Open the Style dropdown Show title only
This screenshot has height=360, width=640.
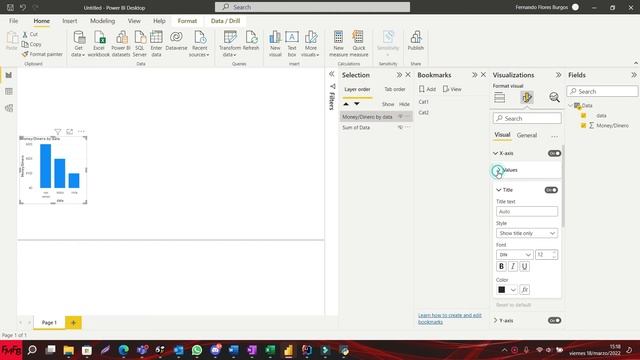527,233
